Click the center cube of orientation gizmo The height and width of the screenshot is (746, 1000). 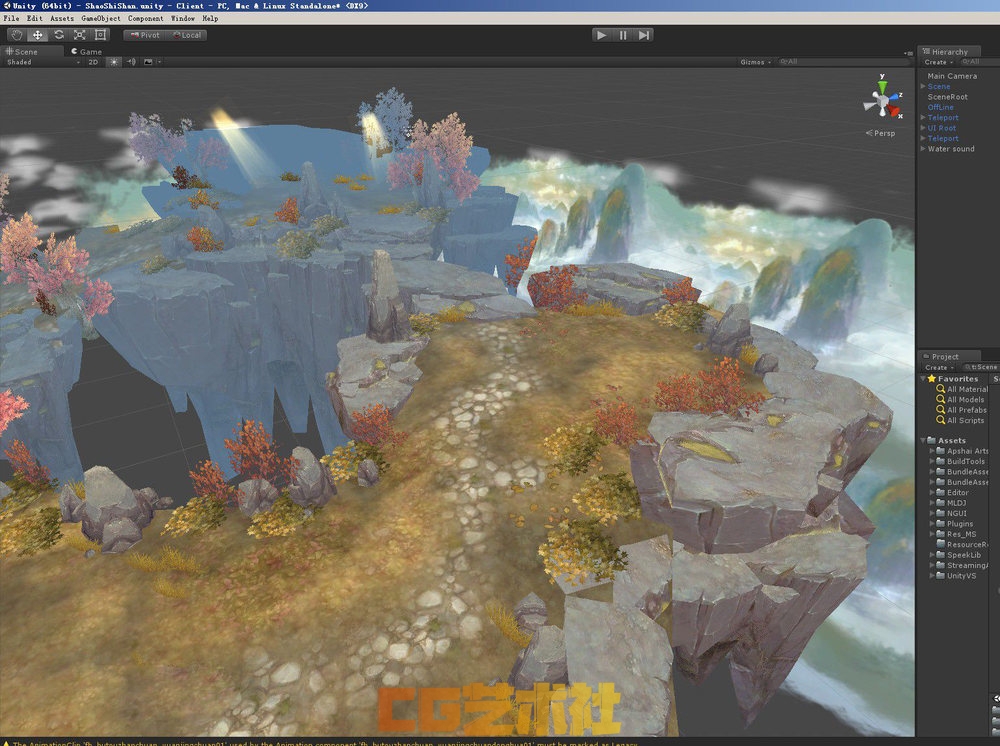point(882,101)
